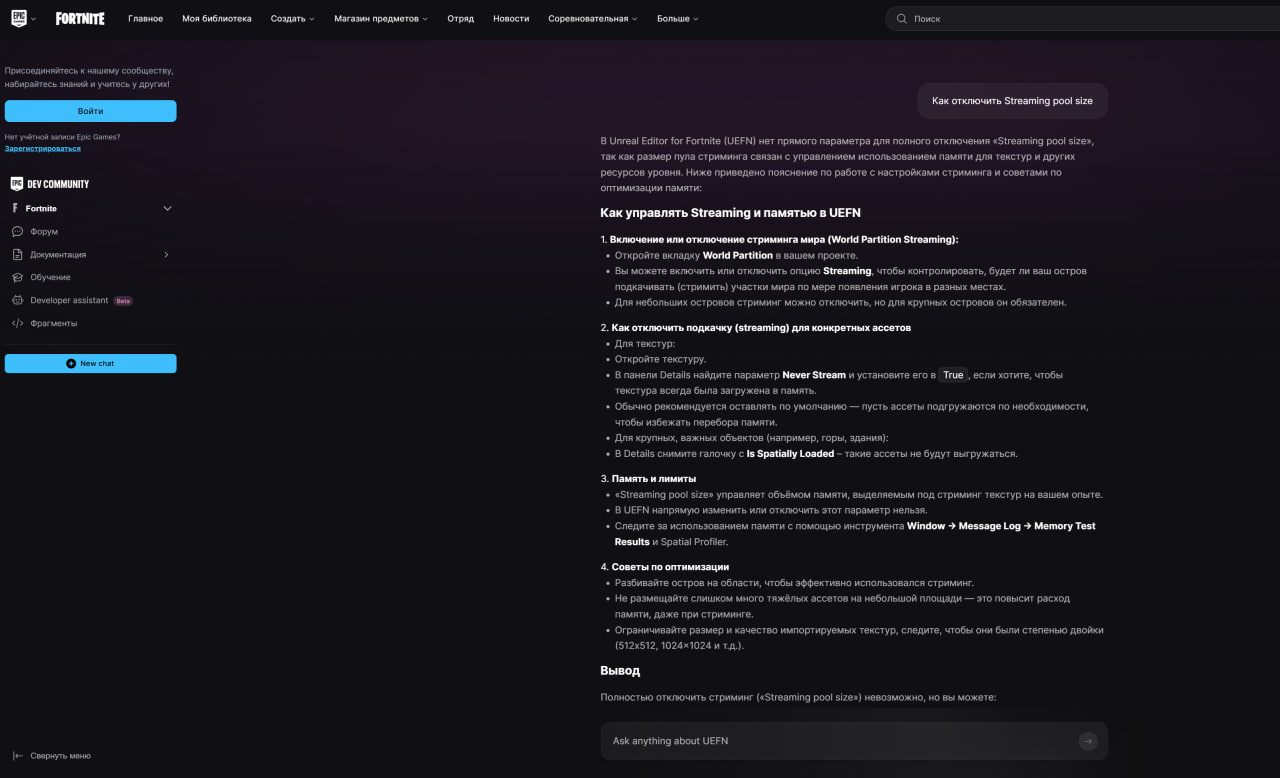Click the True code label
1280x778 pixels.
point(953,375)
